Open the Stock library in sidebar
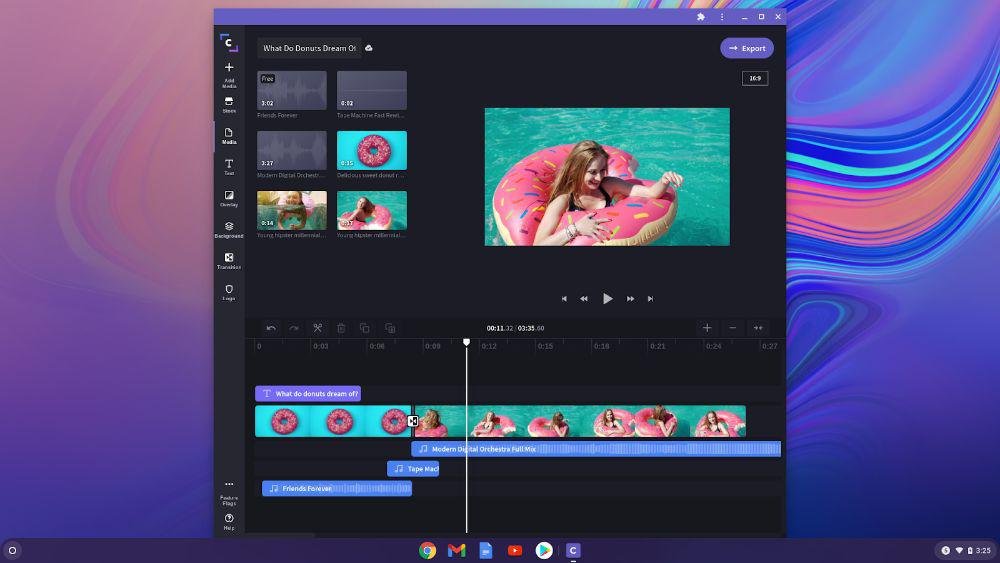Screen dimensions: 1000x563 [x=229, y=104]
